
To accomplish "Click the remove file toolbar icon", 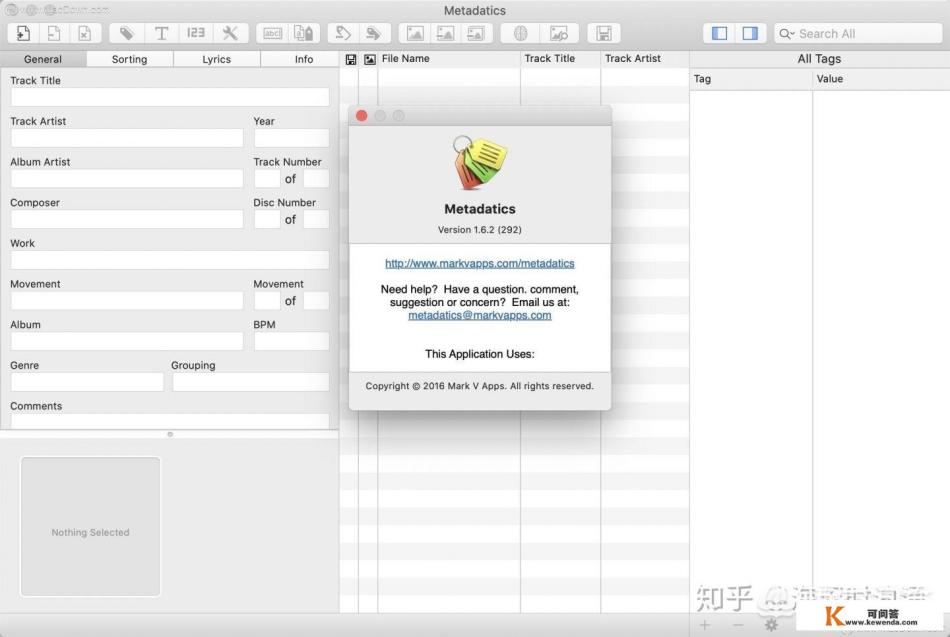I will tap(52, 33).
